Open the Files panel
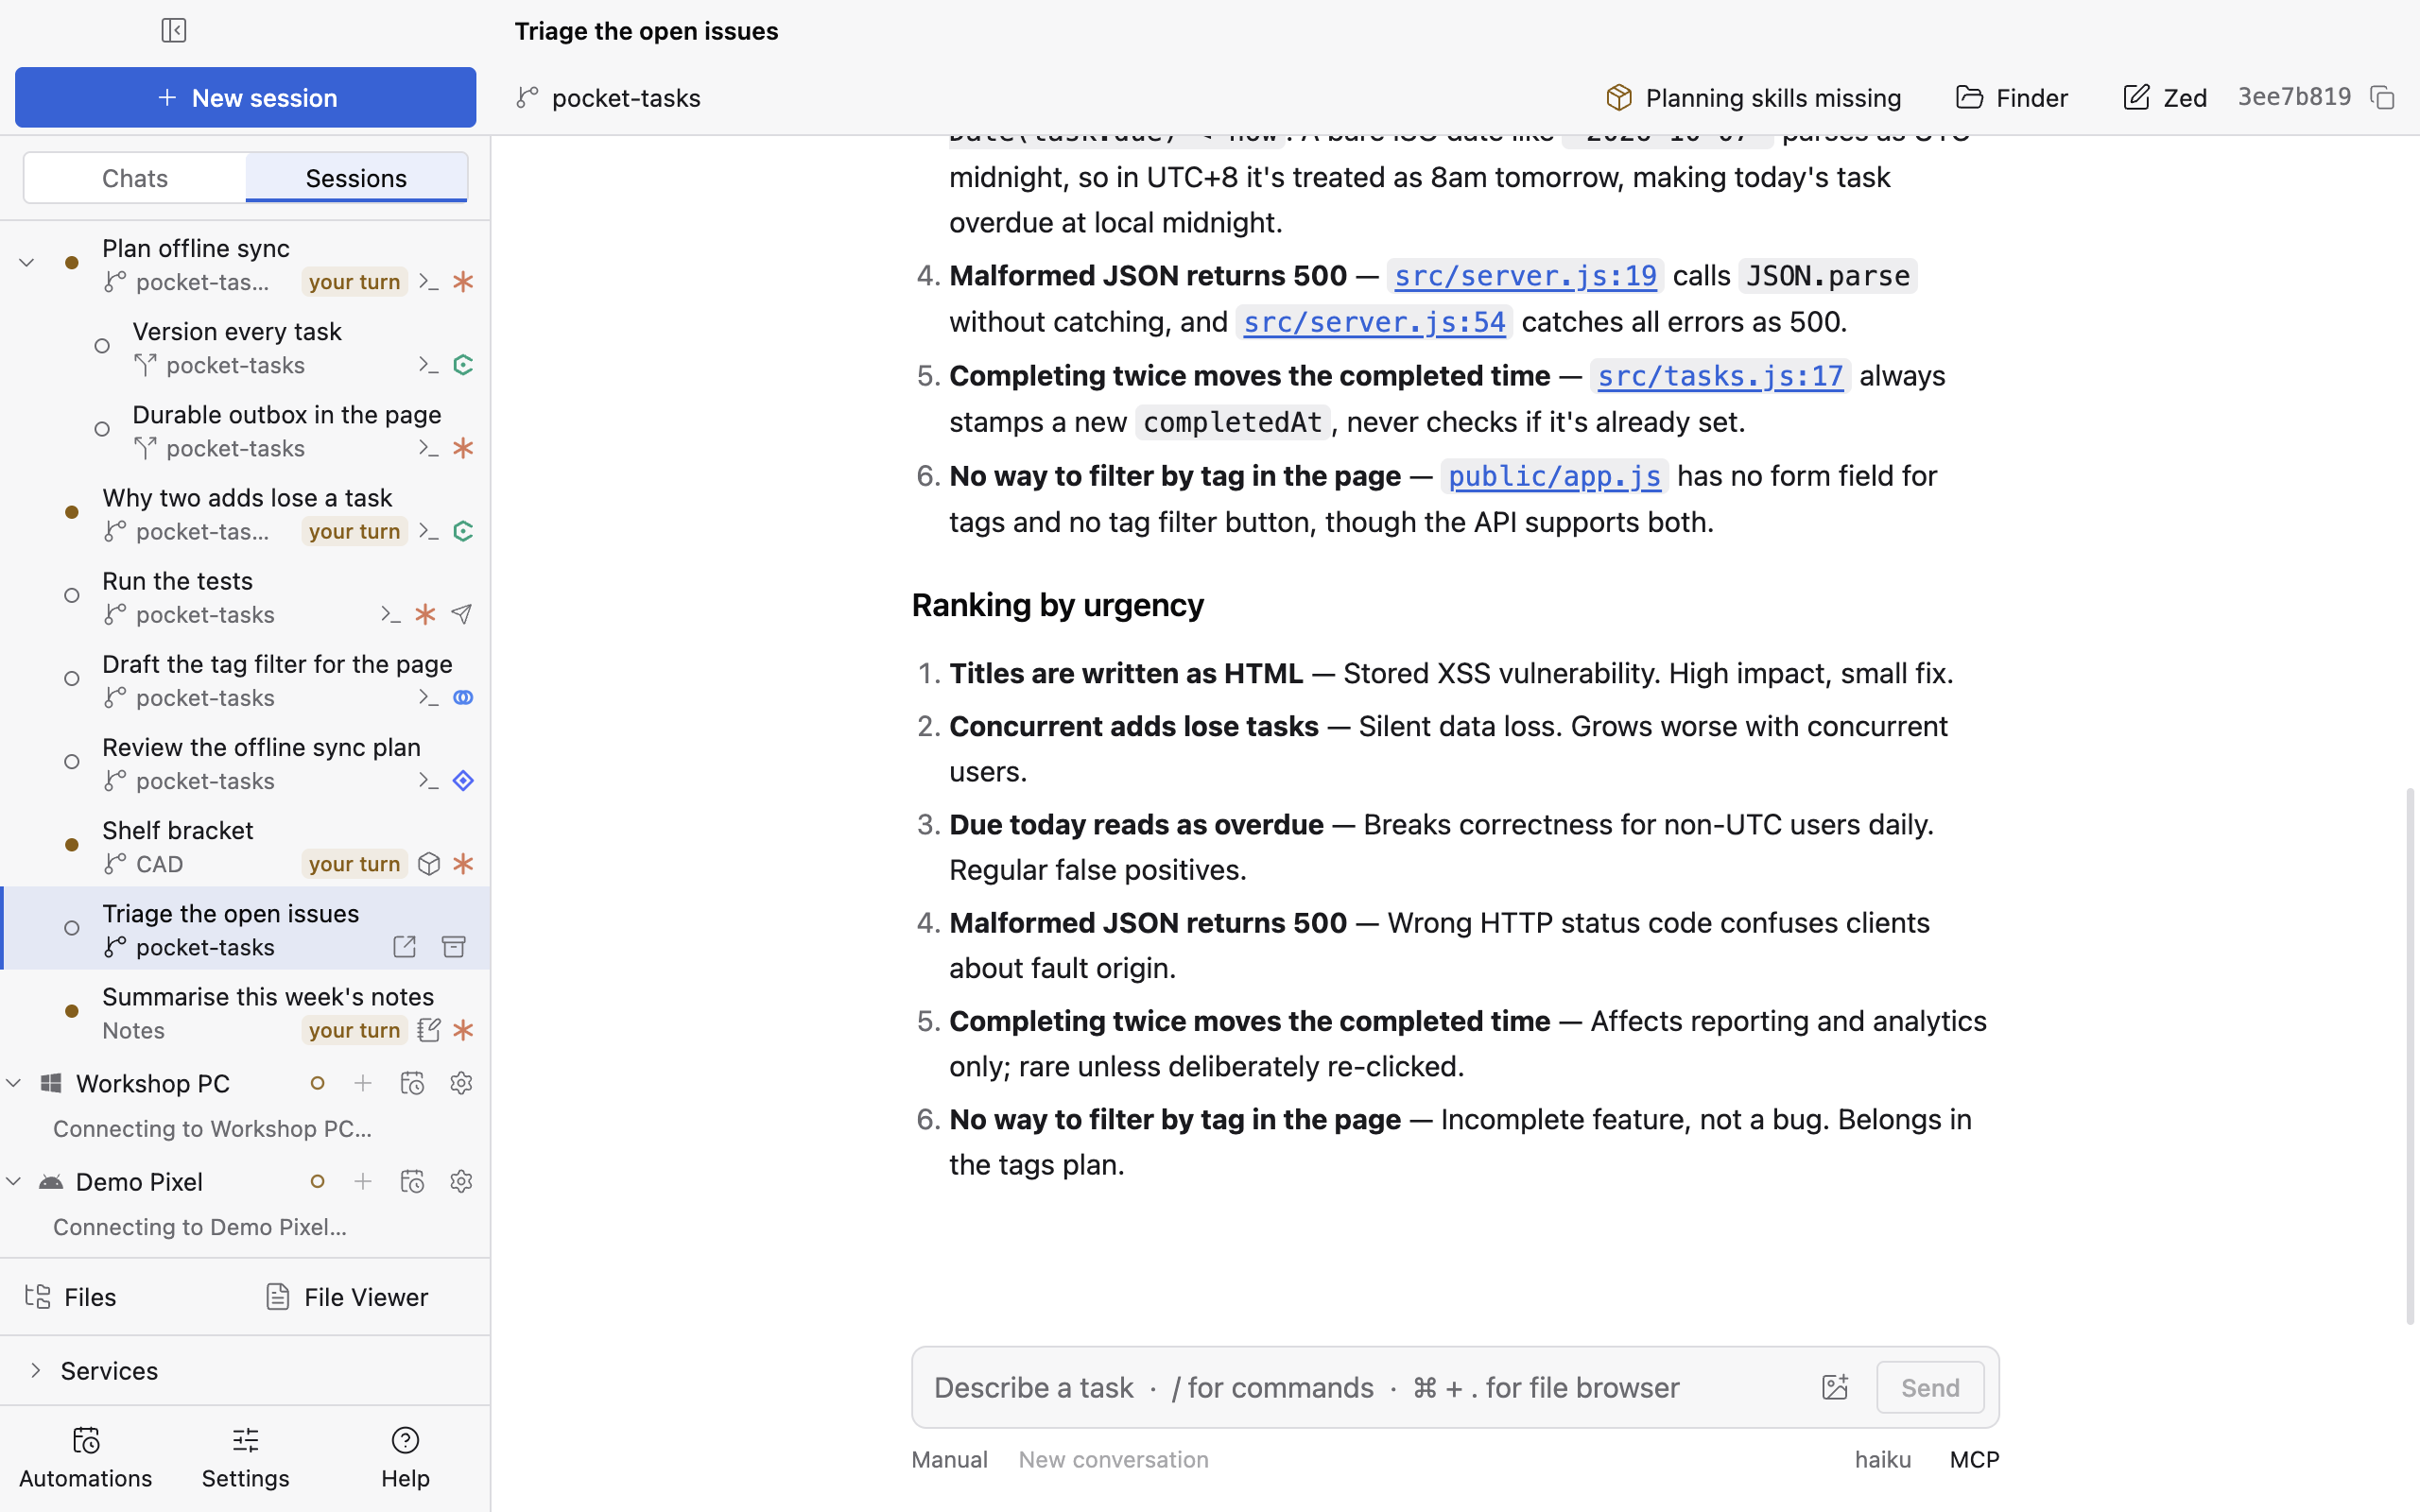This screenshot has height=1512, width=2420. click(71, 1297)
